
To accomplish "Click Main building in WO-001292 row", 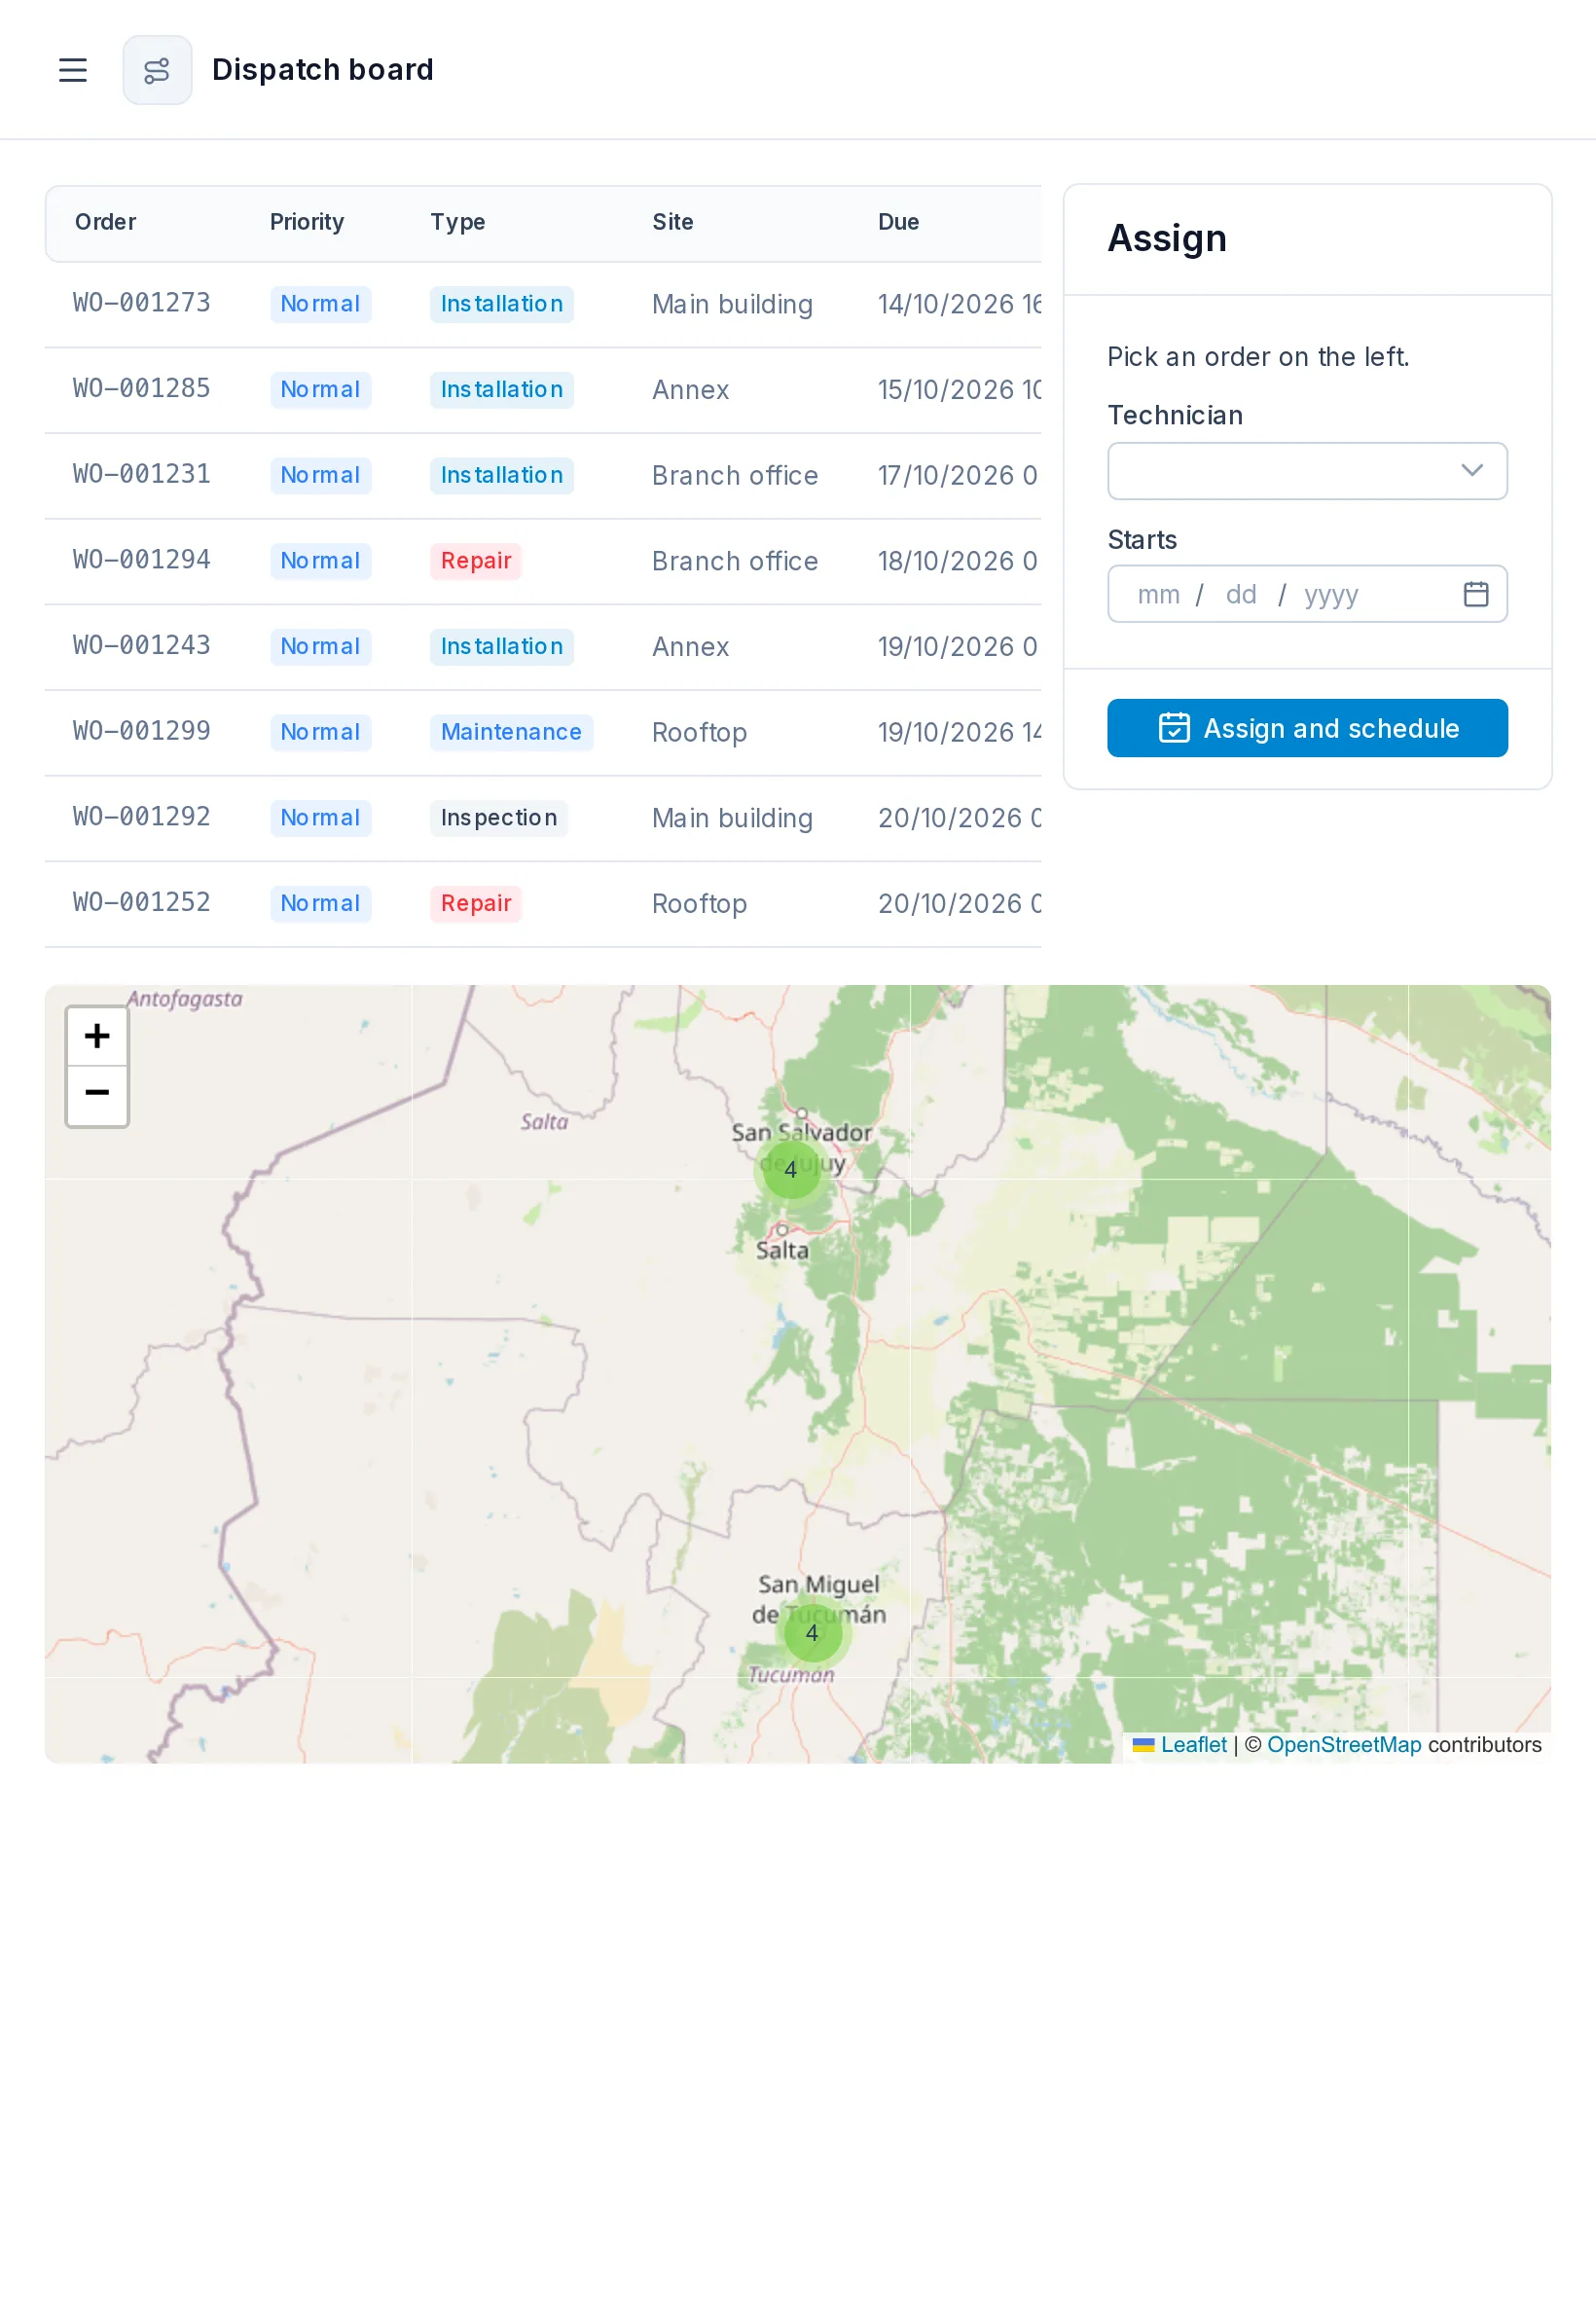I will click(x=732, y=818).
